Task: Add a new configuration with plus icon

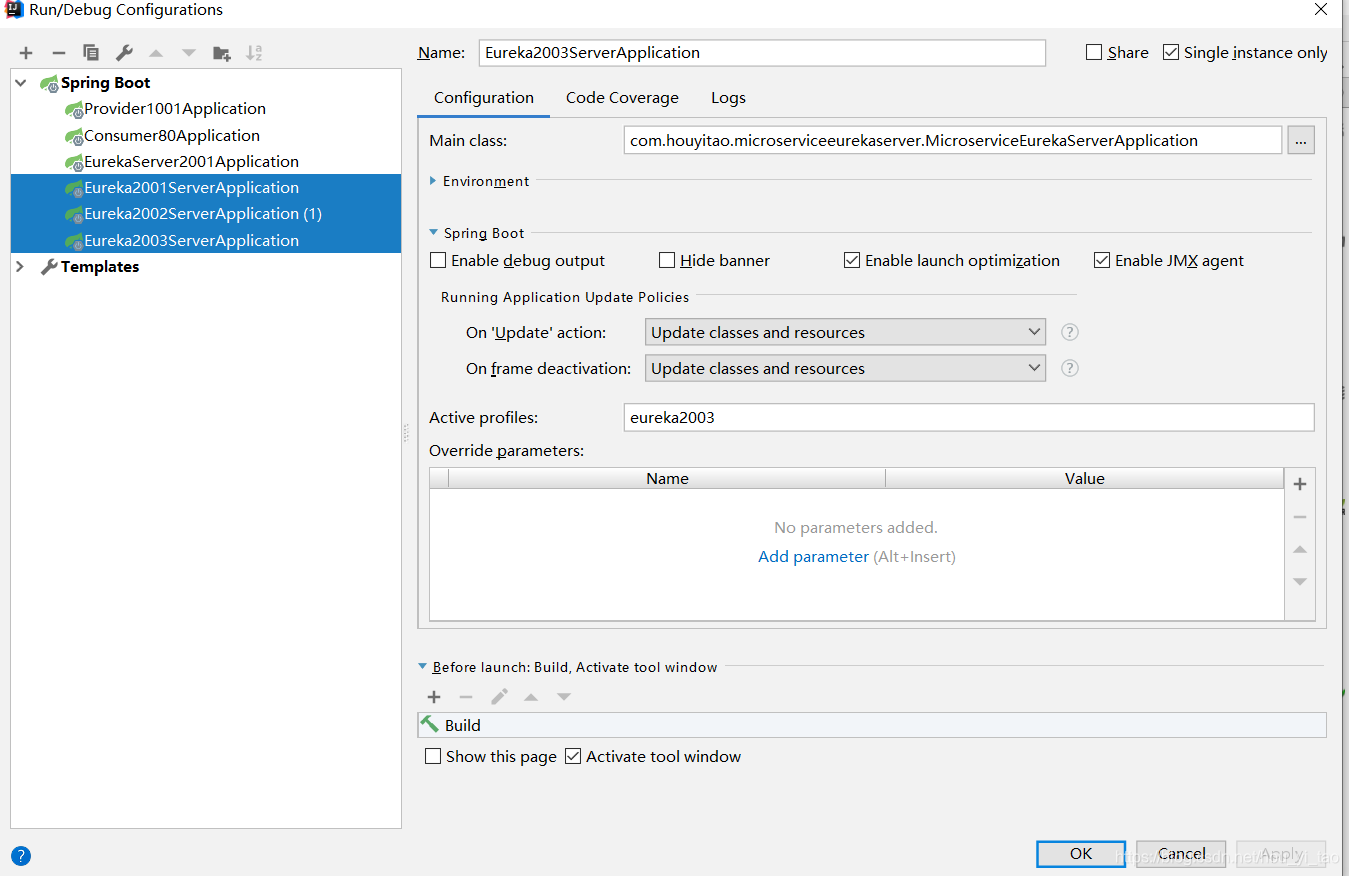Action: (26, 53)
